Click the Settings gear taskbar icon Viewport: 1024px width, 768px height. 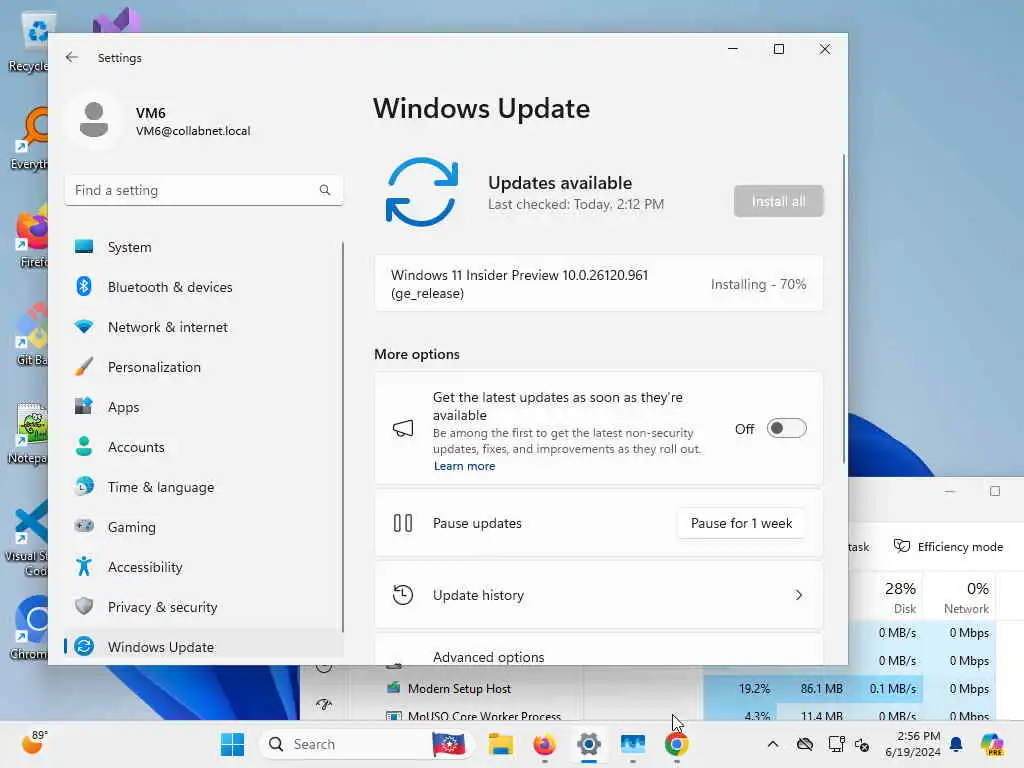[588, 744]
